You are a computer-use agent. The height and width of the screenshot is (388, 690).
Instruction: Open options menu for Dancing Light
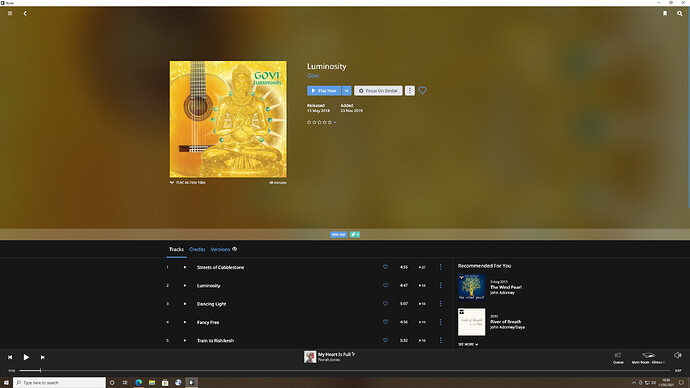tap(440, 304)
